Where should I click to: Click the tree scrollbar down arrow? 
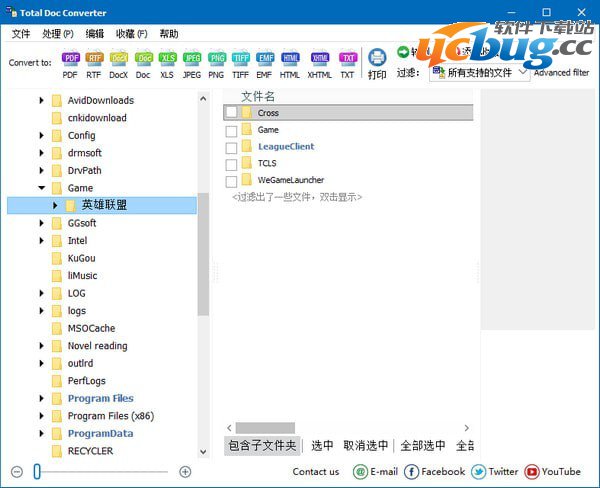pyautogui.click(x=203, y=452)
